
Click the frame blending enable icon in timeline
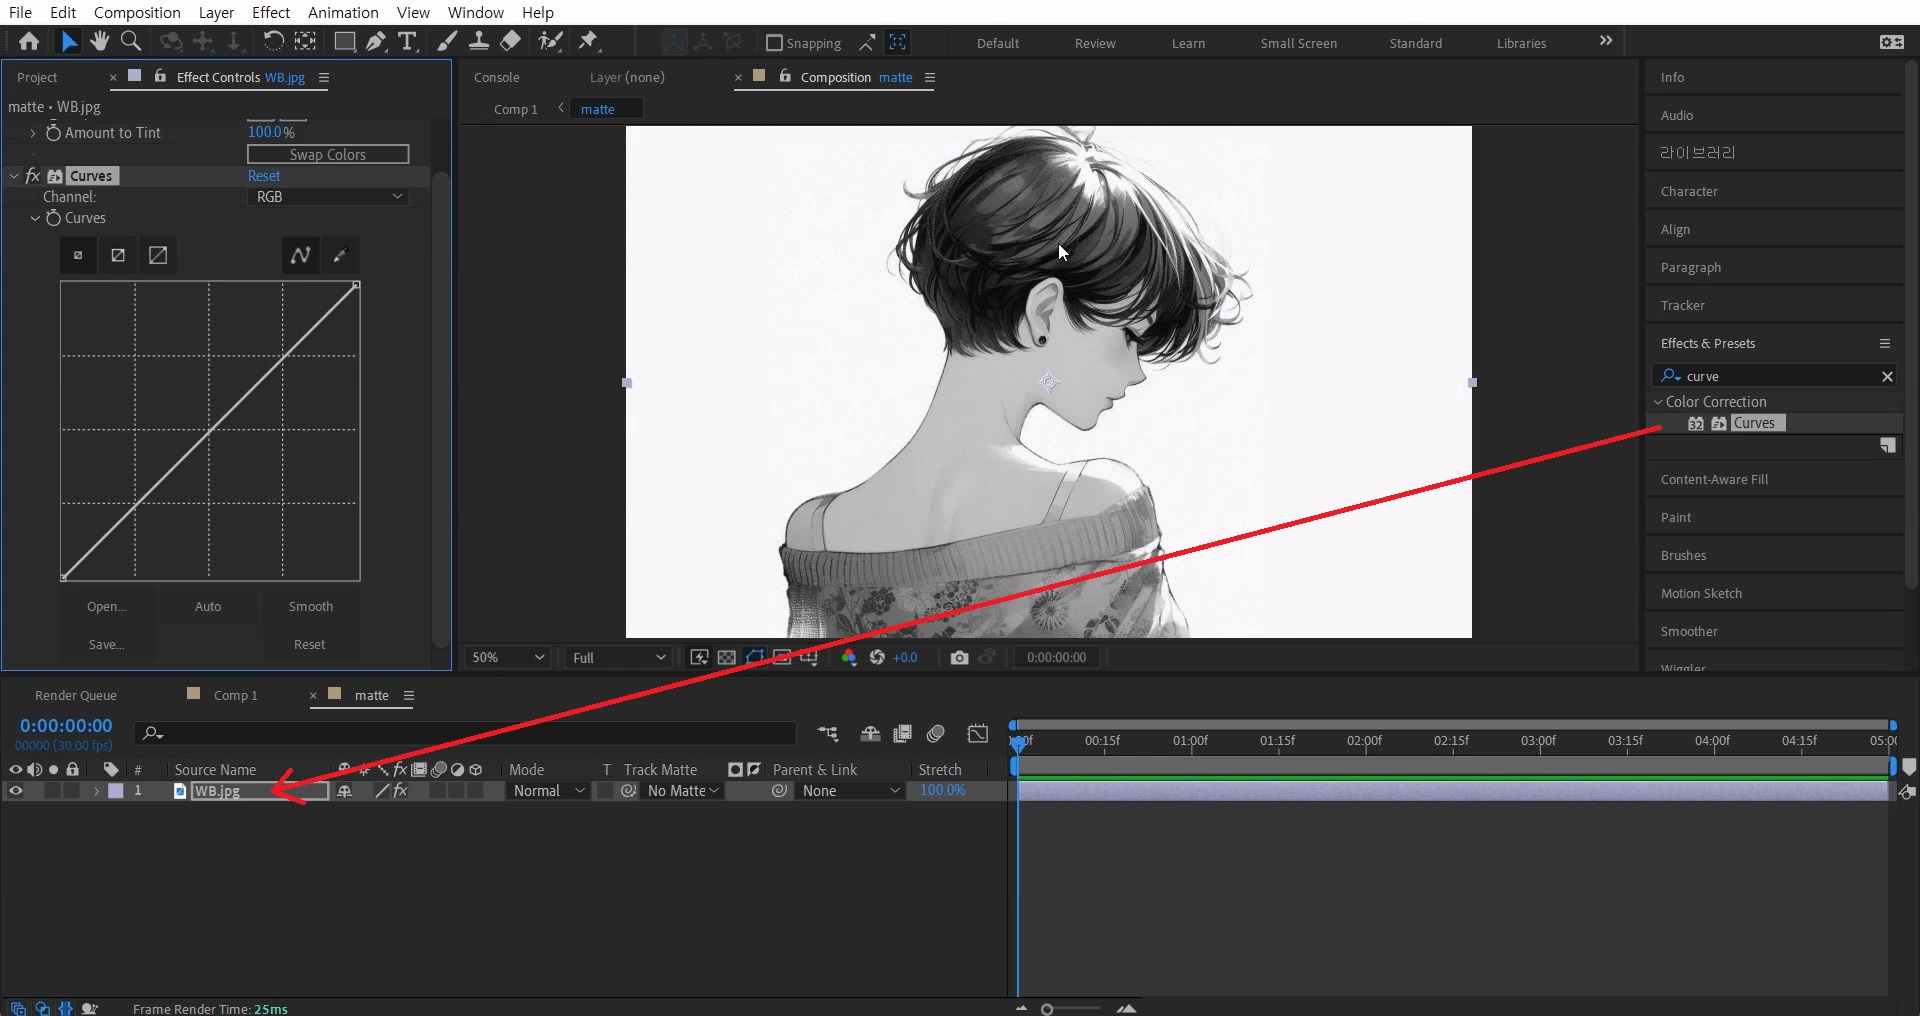[x=903, y=734]
